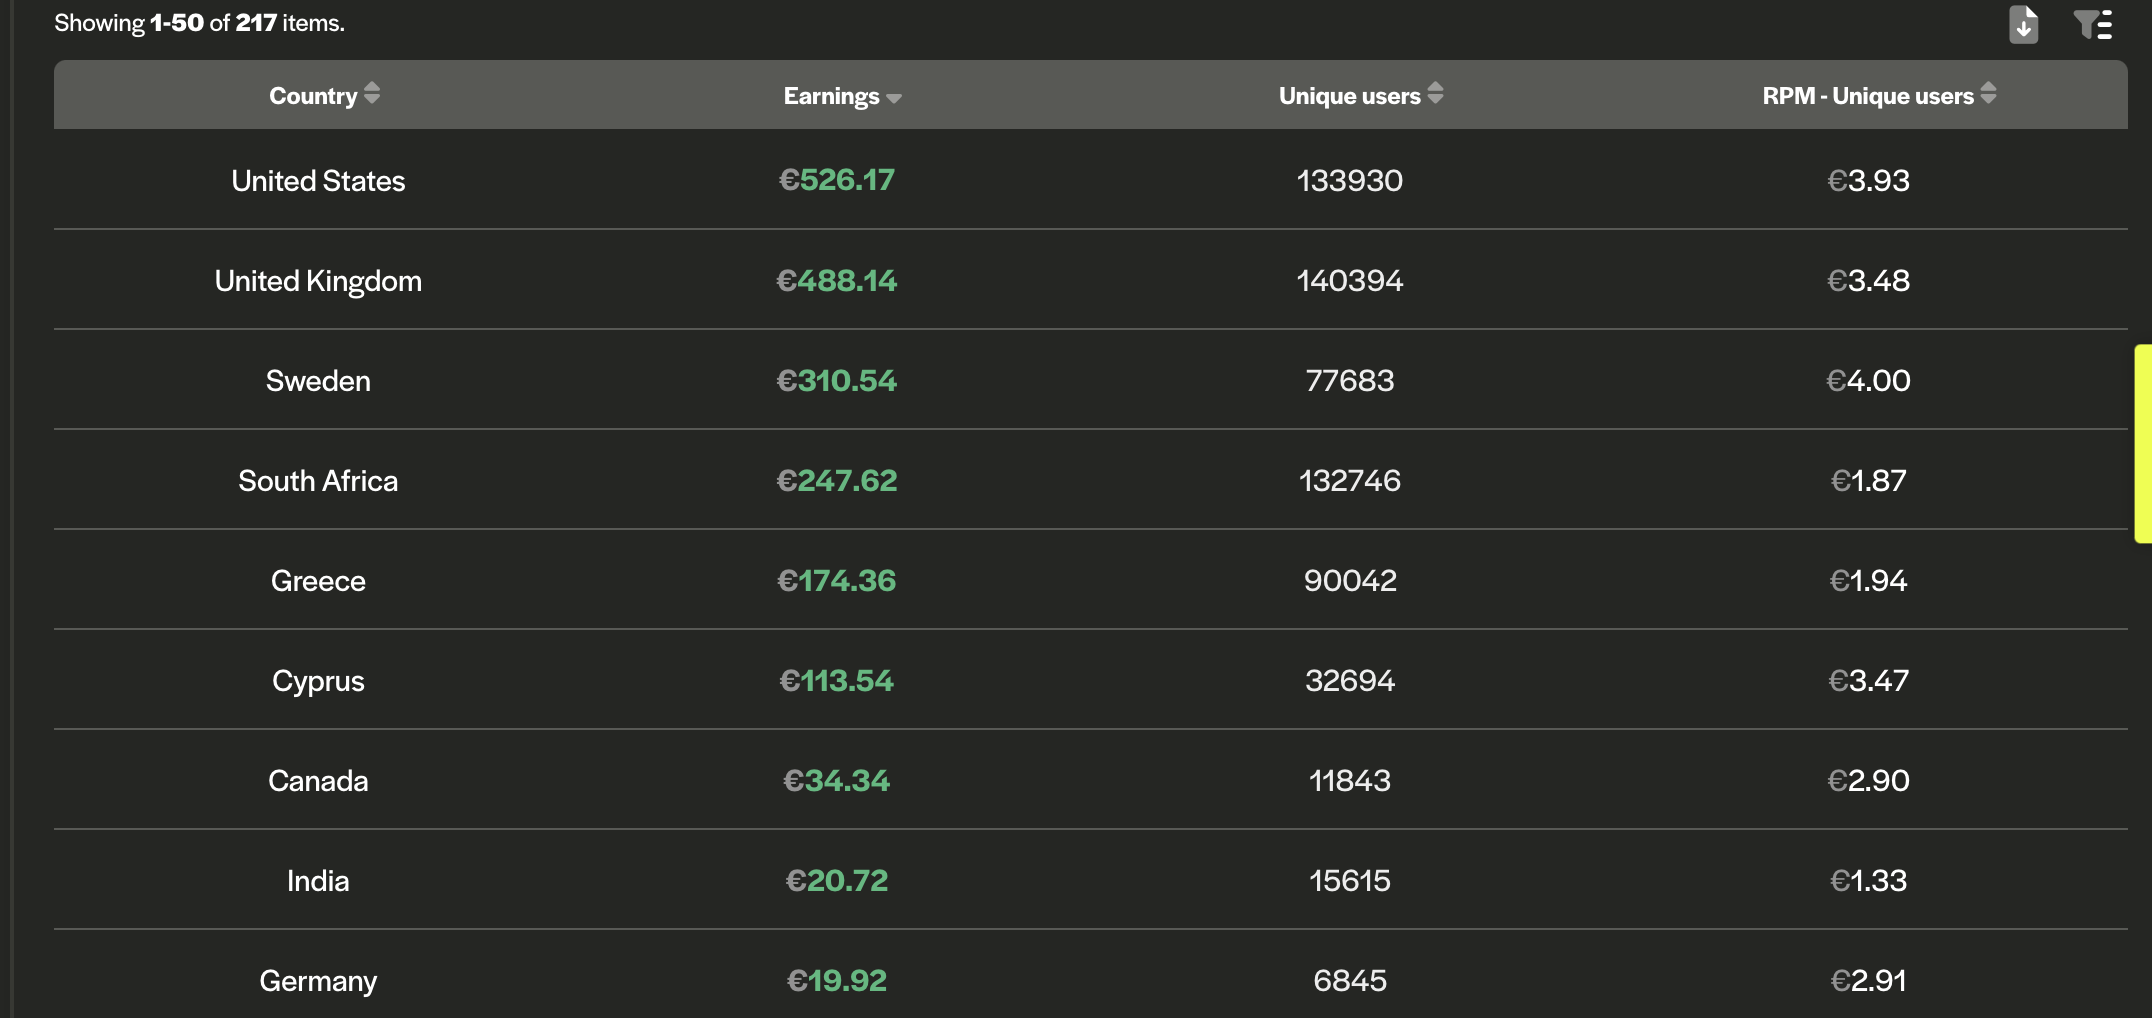Click the RPM - Unique users header text
2152x1018 pixels.
[1867, 96]
